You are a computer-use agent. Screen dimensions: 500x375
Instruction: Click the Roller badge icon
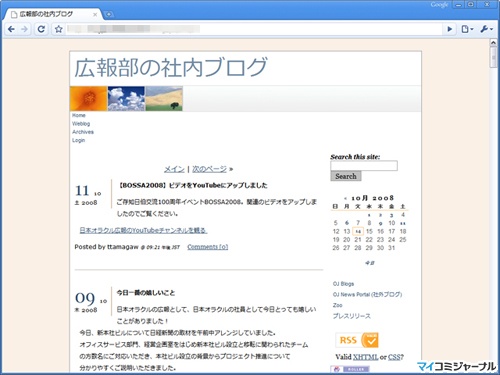pyautogui.click(x=350, y=369)
